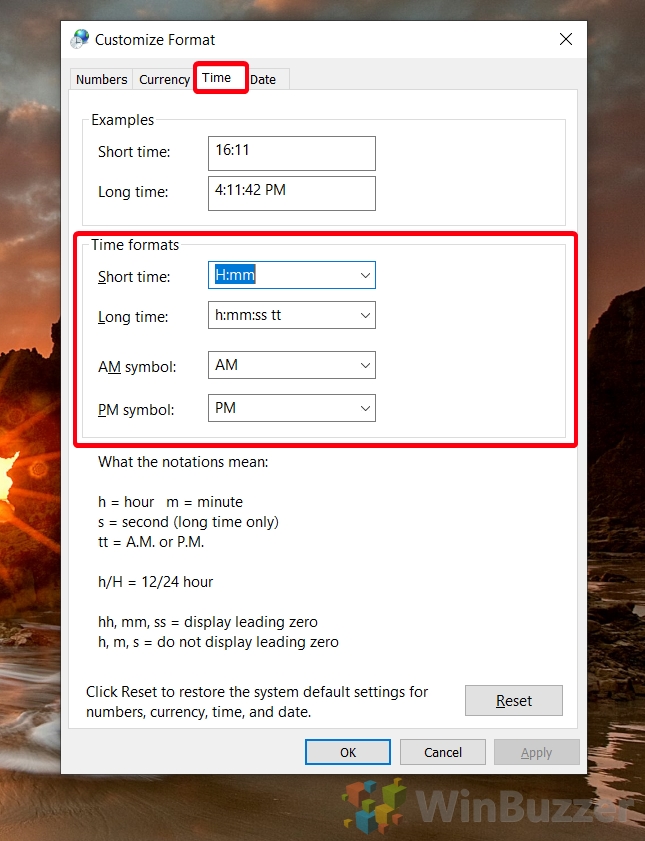Click the Reset button to restore defaults
This screenshot has height=841, width=645.
[x=513, y=700]
